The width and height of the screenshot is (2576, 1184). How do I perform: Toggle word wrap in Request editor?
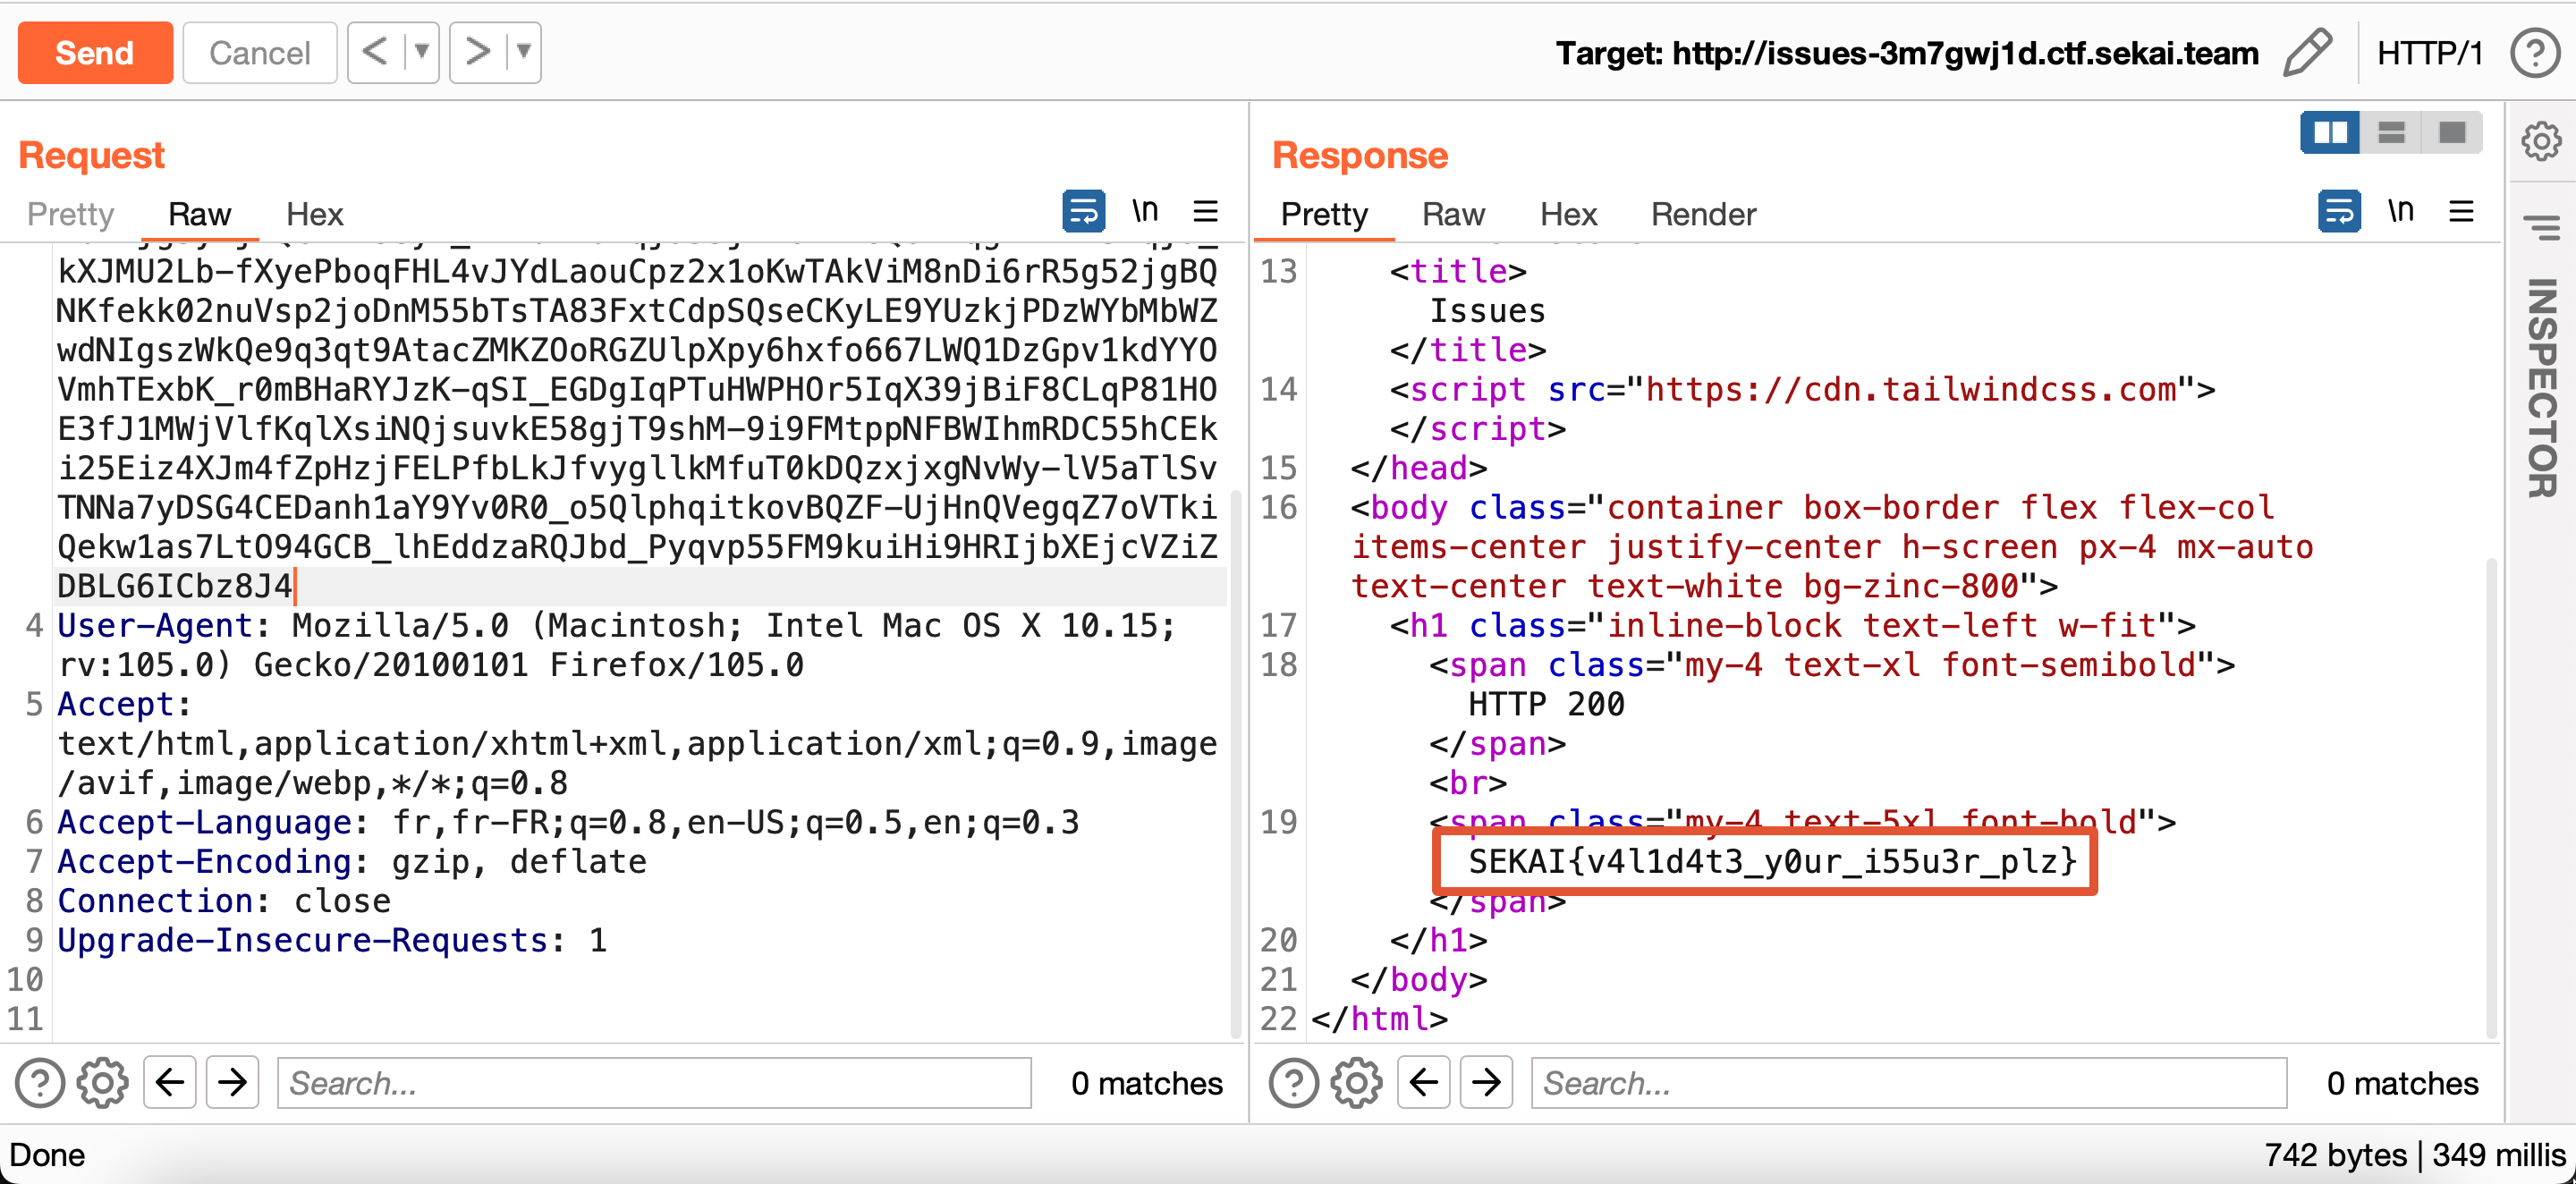point(1083,211)
